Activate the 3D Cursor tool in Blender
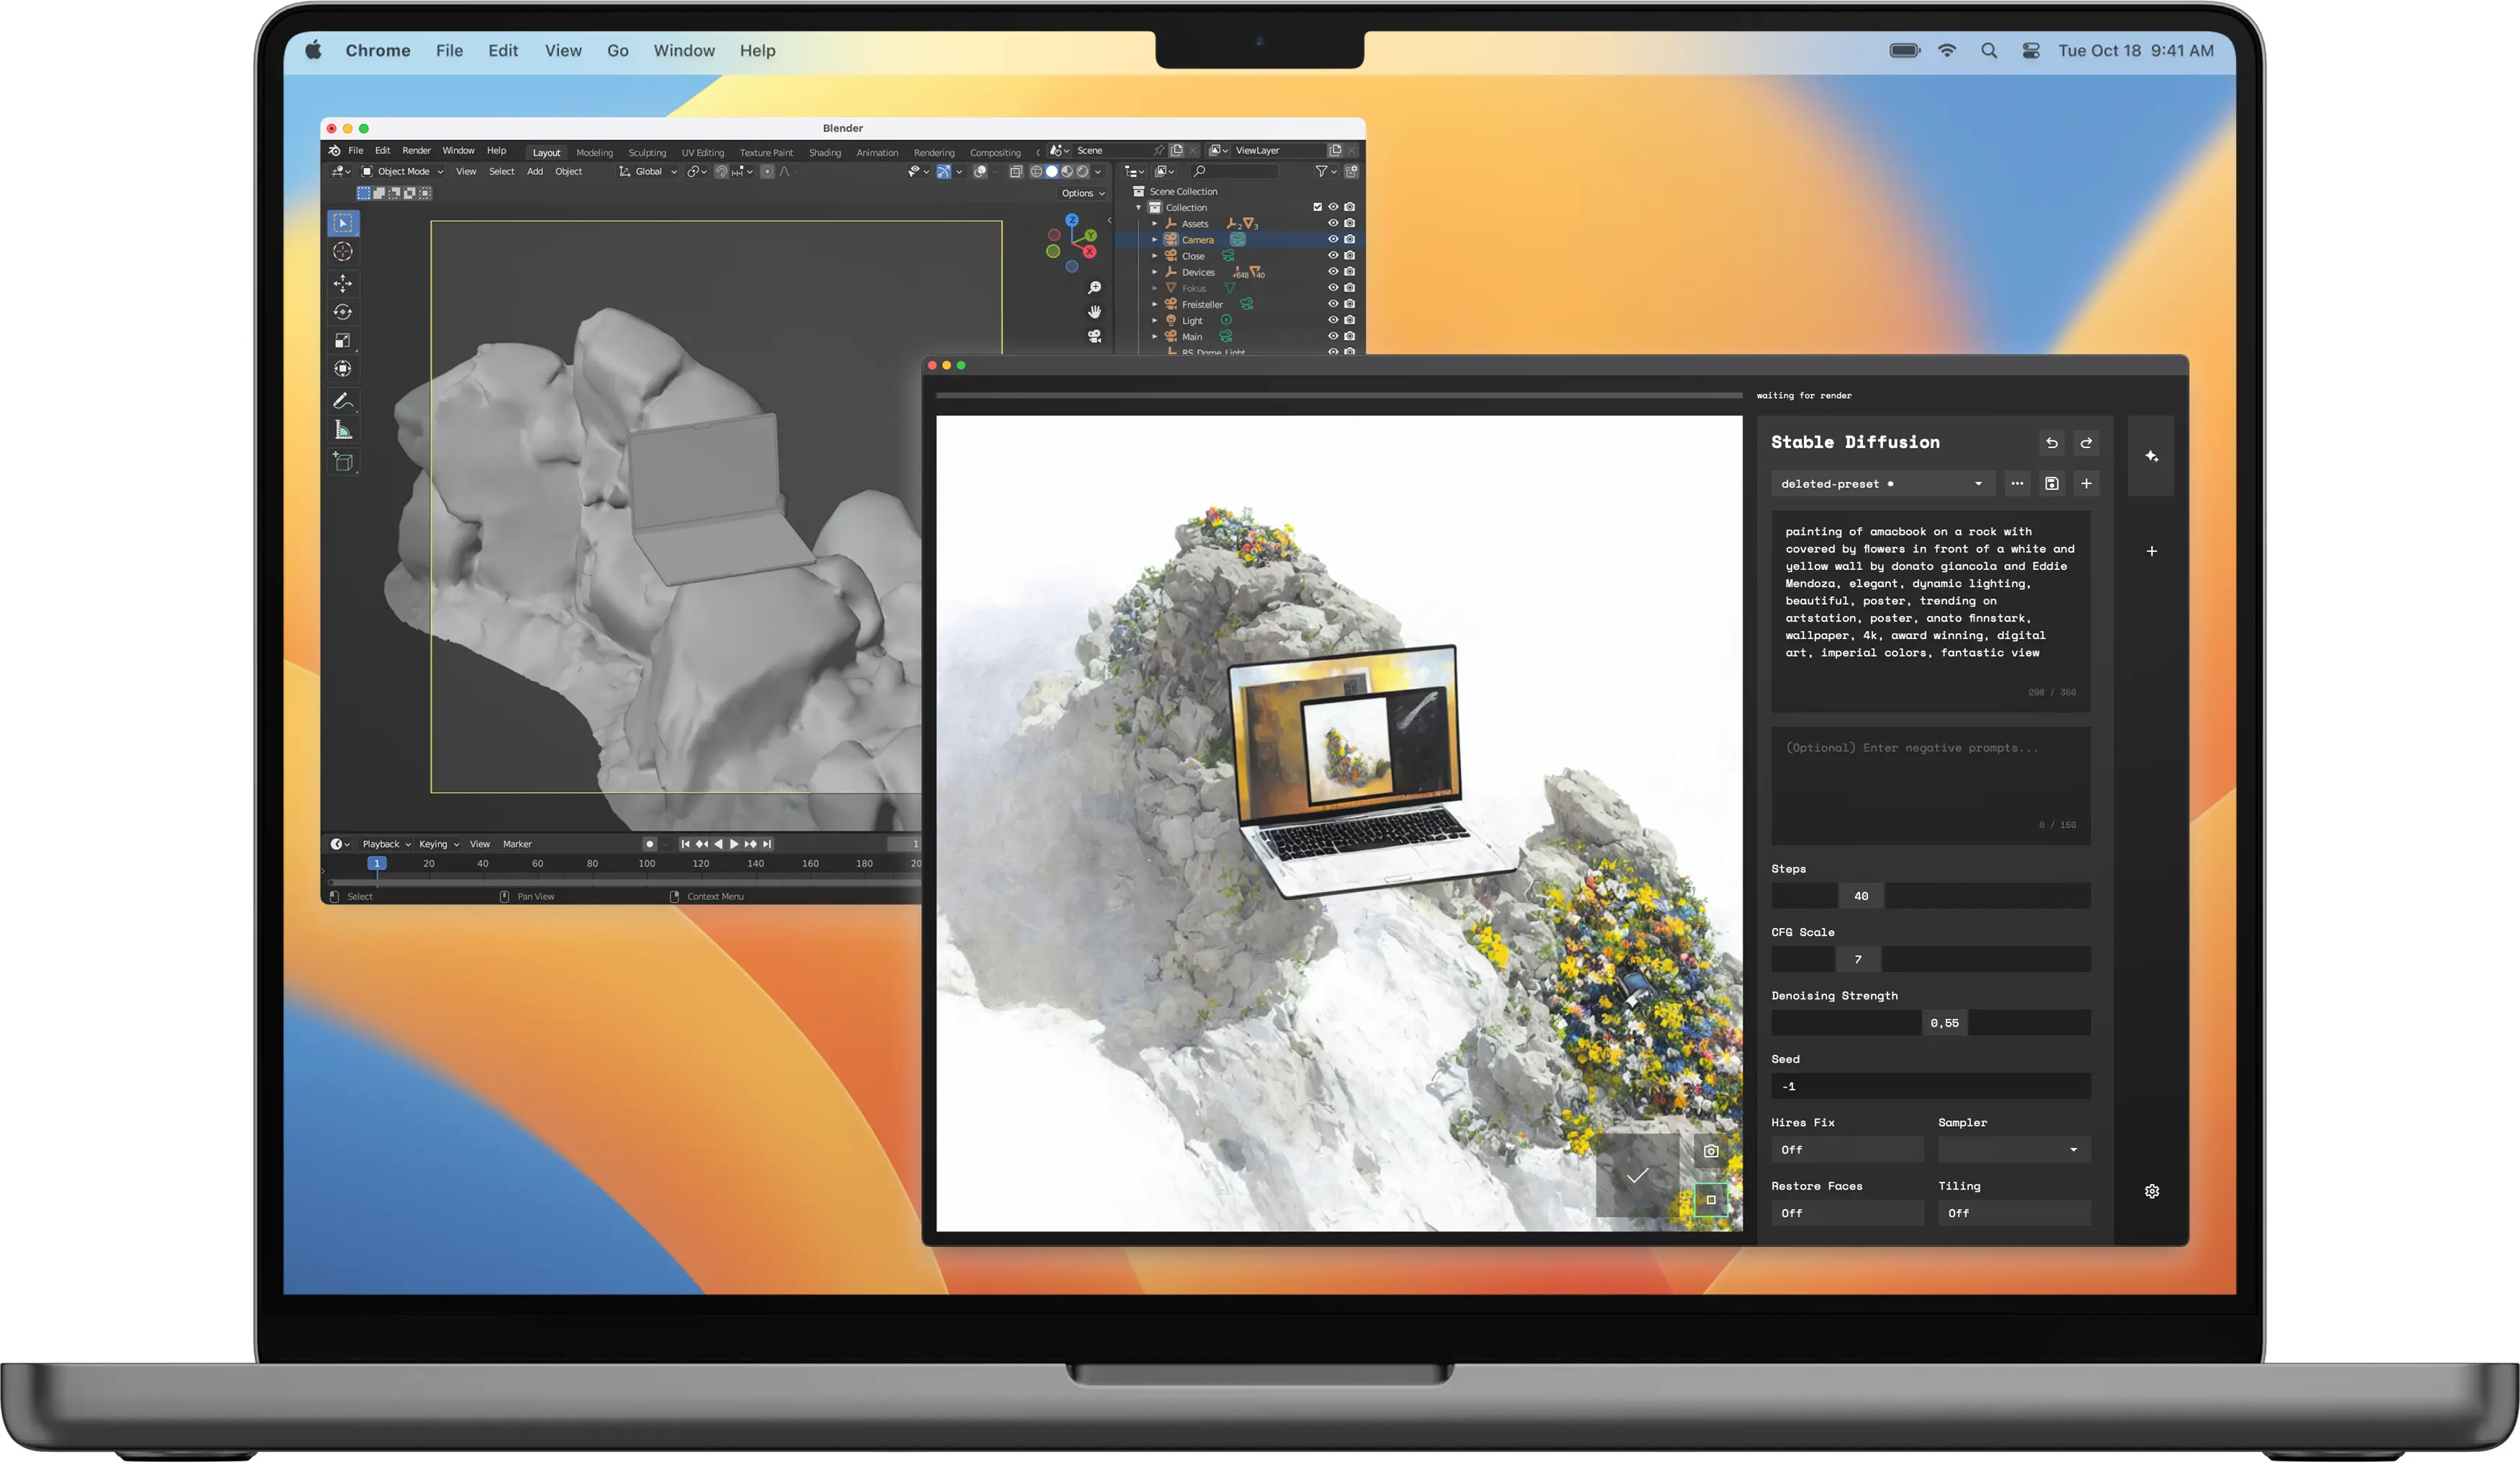2520x1462 pixels. tap(343, 252)
